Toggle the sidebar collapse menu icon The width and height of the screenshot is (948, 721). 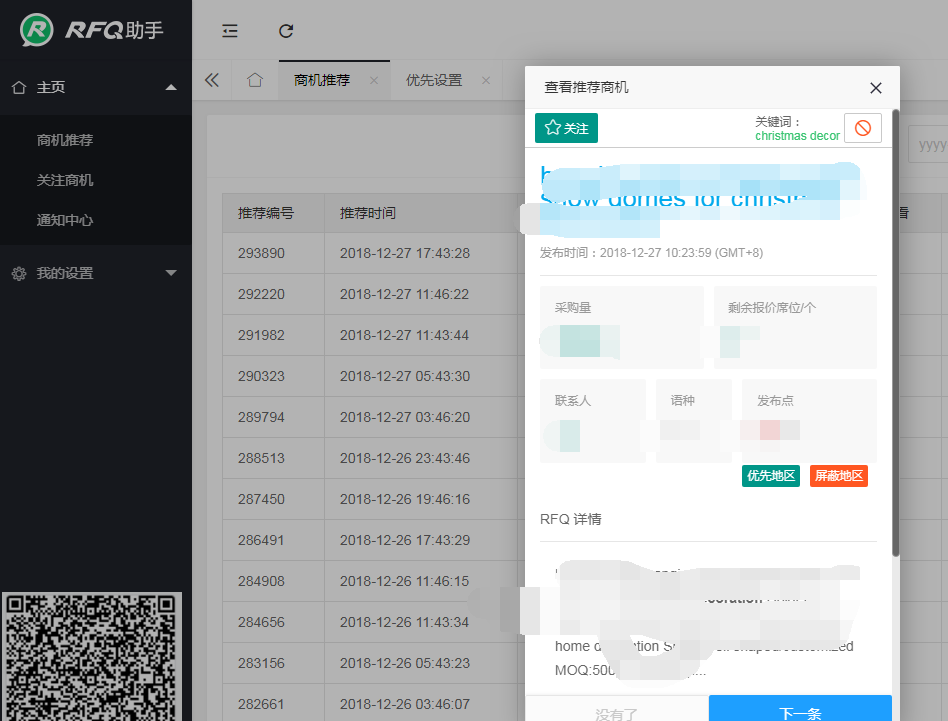(x=230, y=31)
